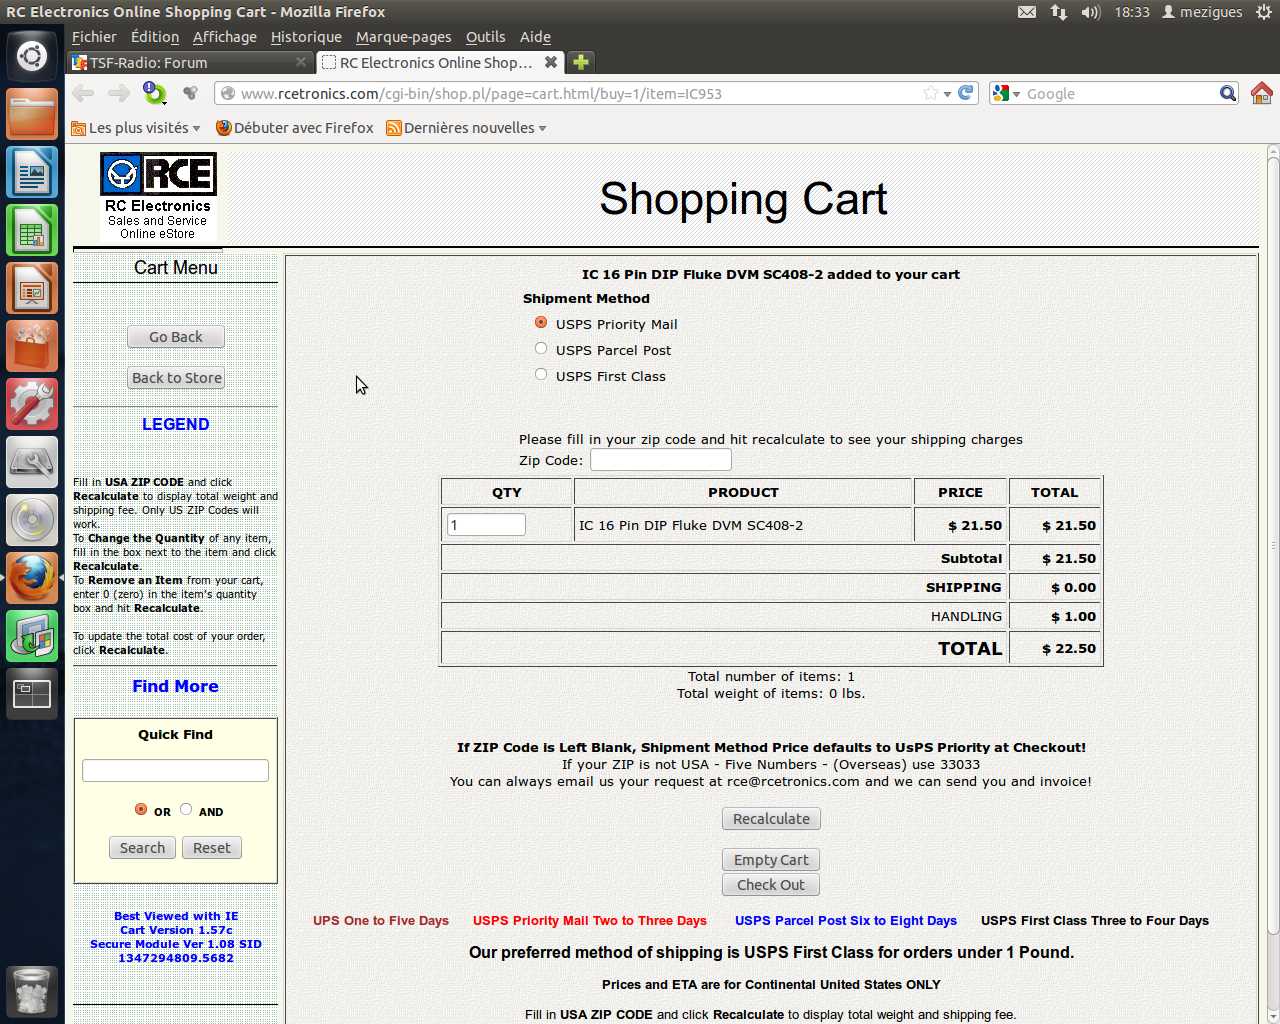
Task: Open the Édition menu
Action: tap(155, 37)
